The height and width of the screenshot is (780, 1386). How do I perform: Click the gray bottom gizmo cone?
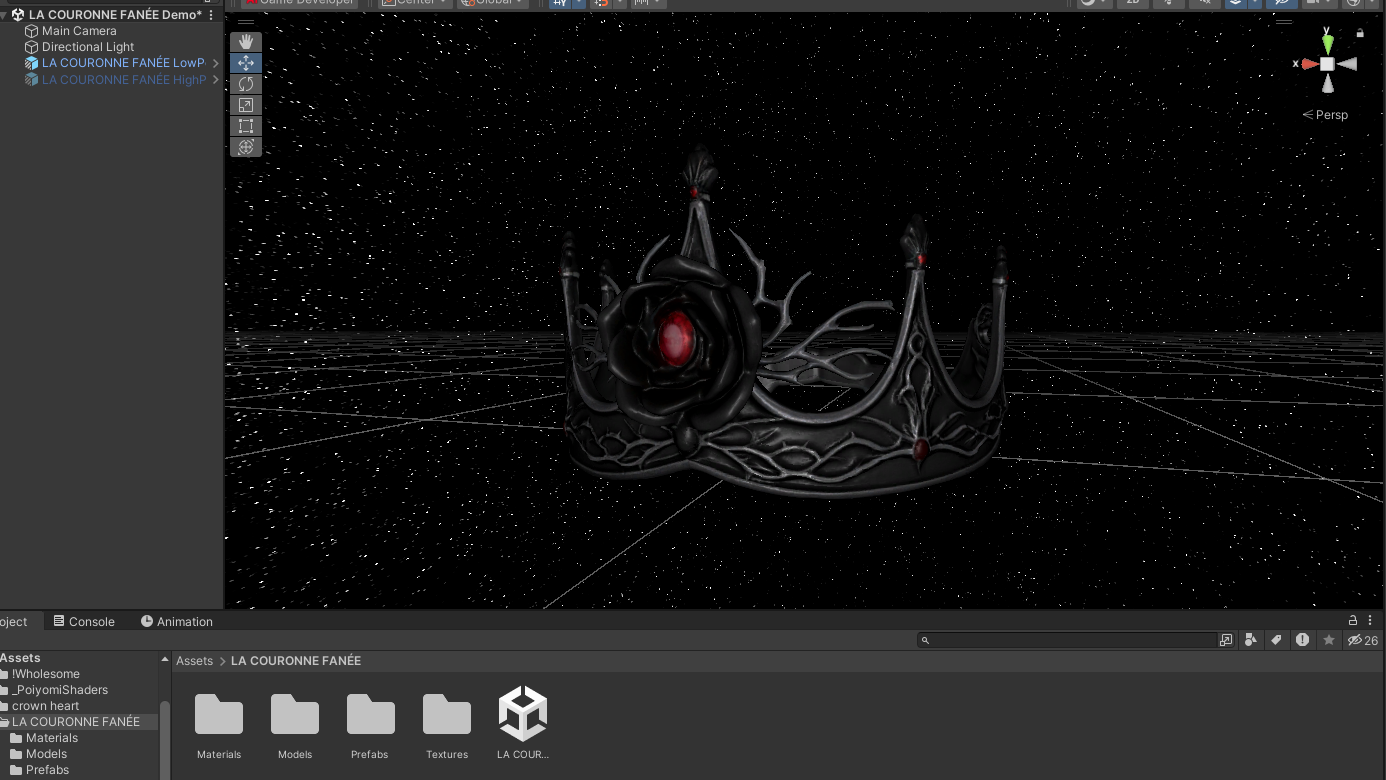1327,84
